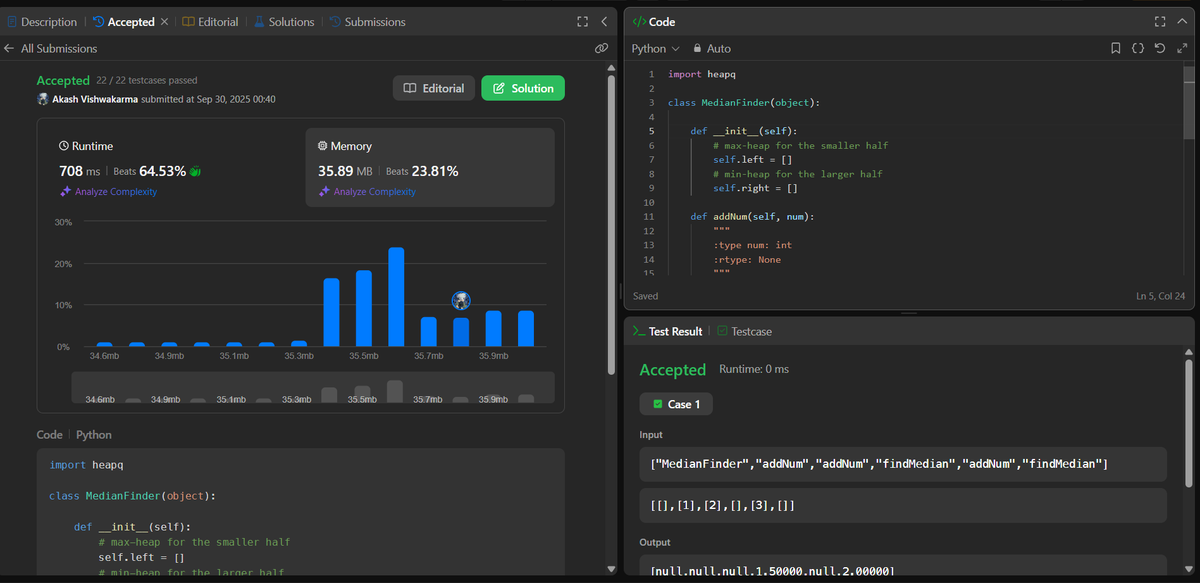Select the Case 1 button
The width and height of the screenshot is (1200, 583).
pos(677,404)
